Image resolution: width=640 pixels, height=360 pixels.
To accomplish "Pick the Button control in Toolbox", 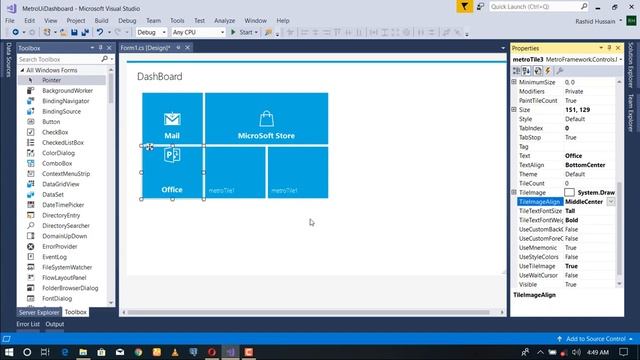I will [51, 122].
